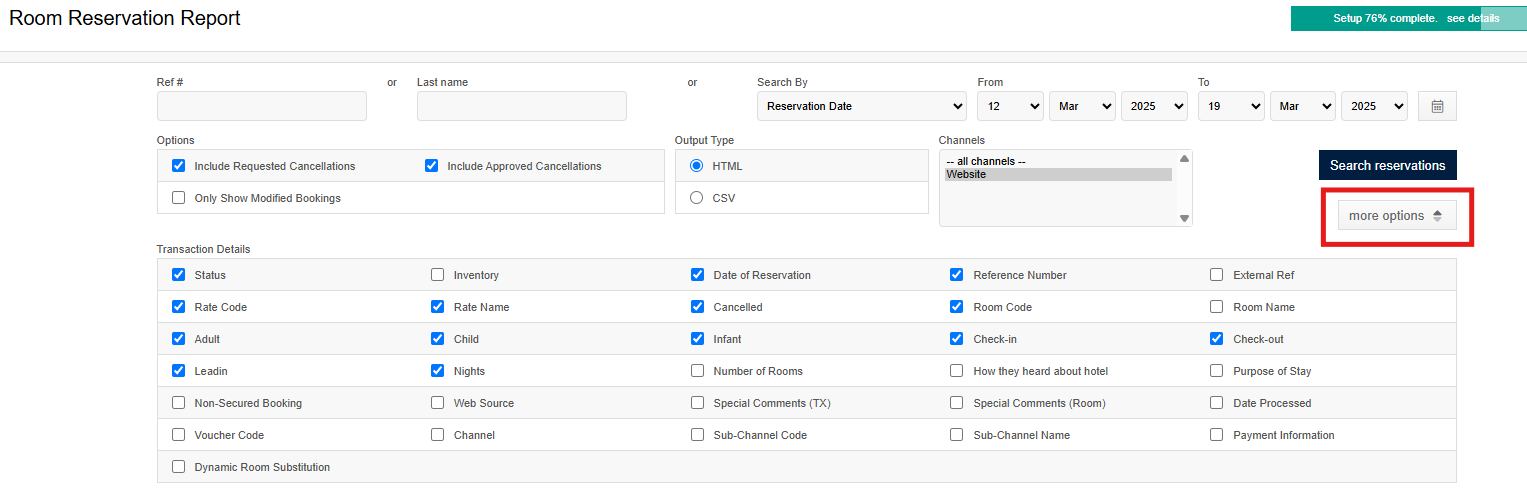Enable Sub-Channel Code checkbox
The image size is (1527, 492).
pos(698,435)
